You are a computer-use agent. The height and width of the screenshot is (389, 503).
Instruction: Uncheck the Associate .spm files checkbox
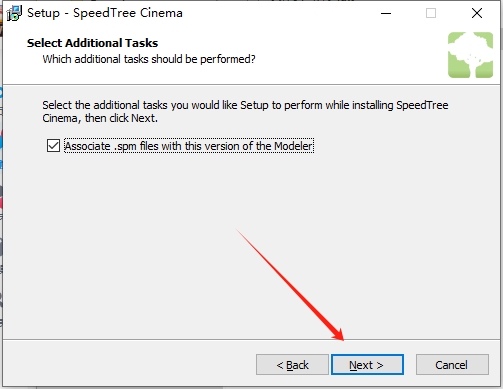tap(53, 146)
